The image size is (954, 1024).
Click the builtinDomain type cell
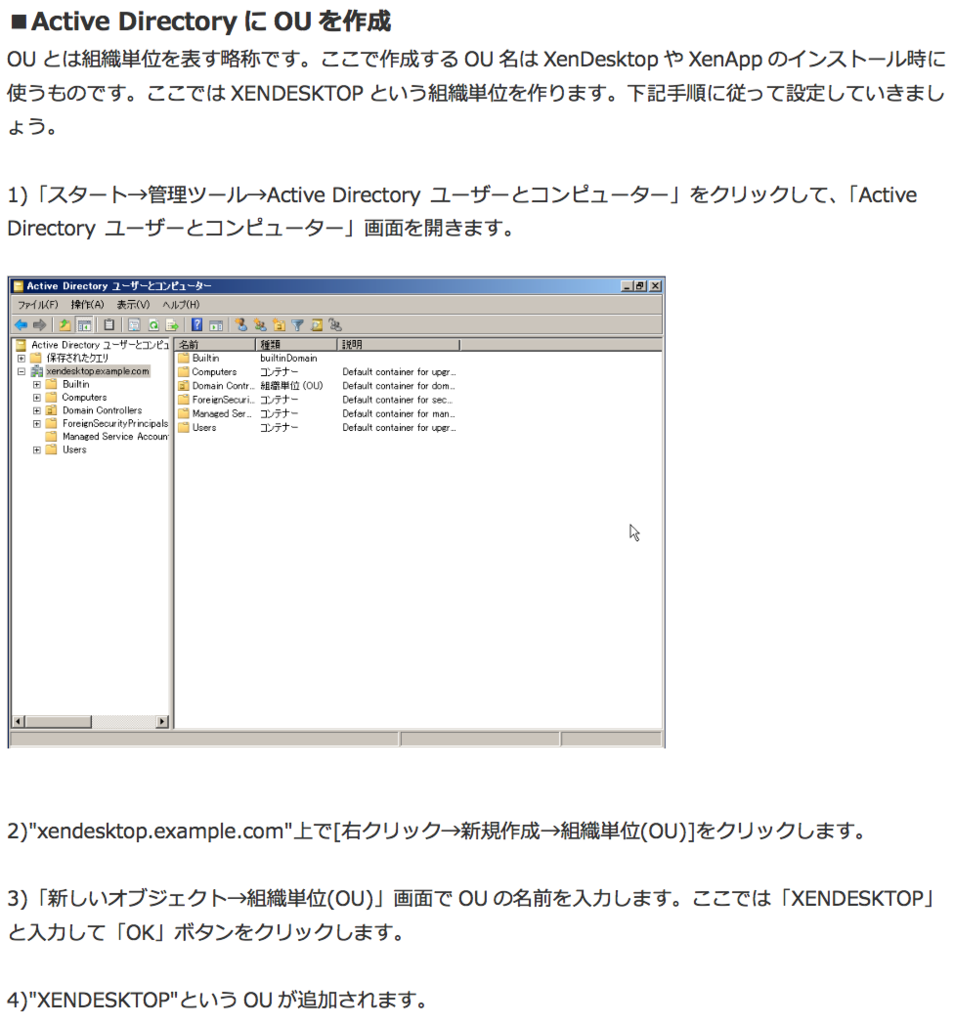click(289, 358)
